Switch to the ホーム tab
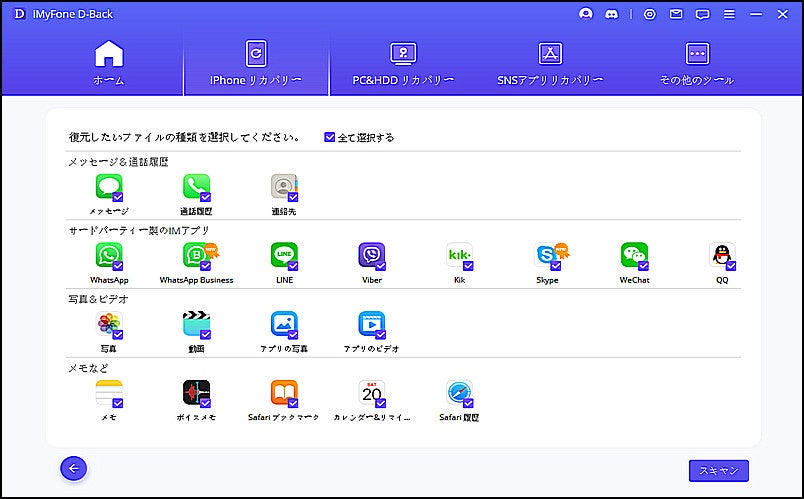This screenshot has height=499, width=804. point(109,63)
